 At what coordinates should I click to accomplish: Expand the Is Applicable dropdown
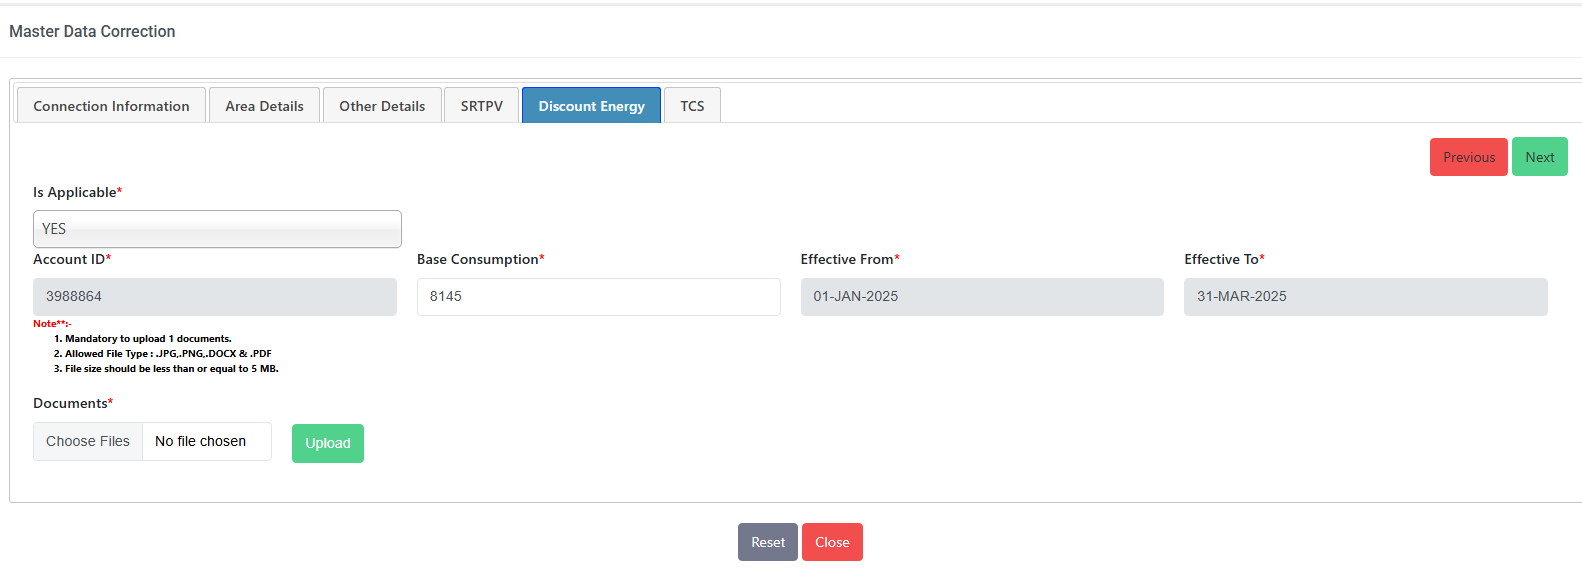click(217, 229)
